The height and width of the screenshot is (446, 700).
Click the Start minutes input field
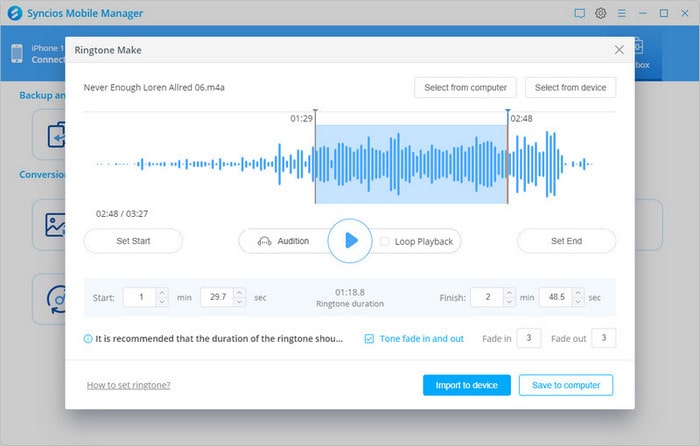click(x=140, y=297)
